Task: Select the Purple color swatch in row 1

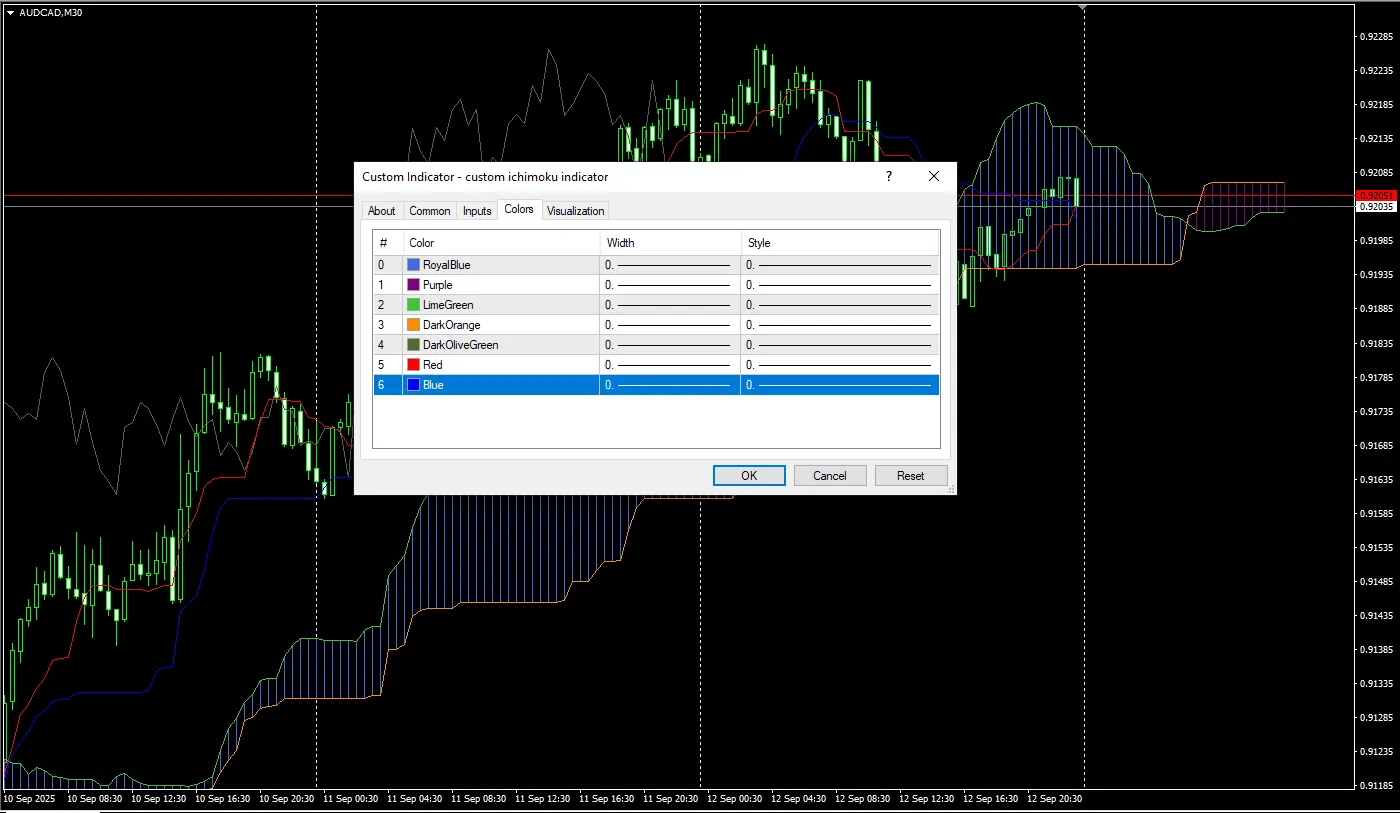Action: coord(414,285)
